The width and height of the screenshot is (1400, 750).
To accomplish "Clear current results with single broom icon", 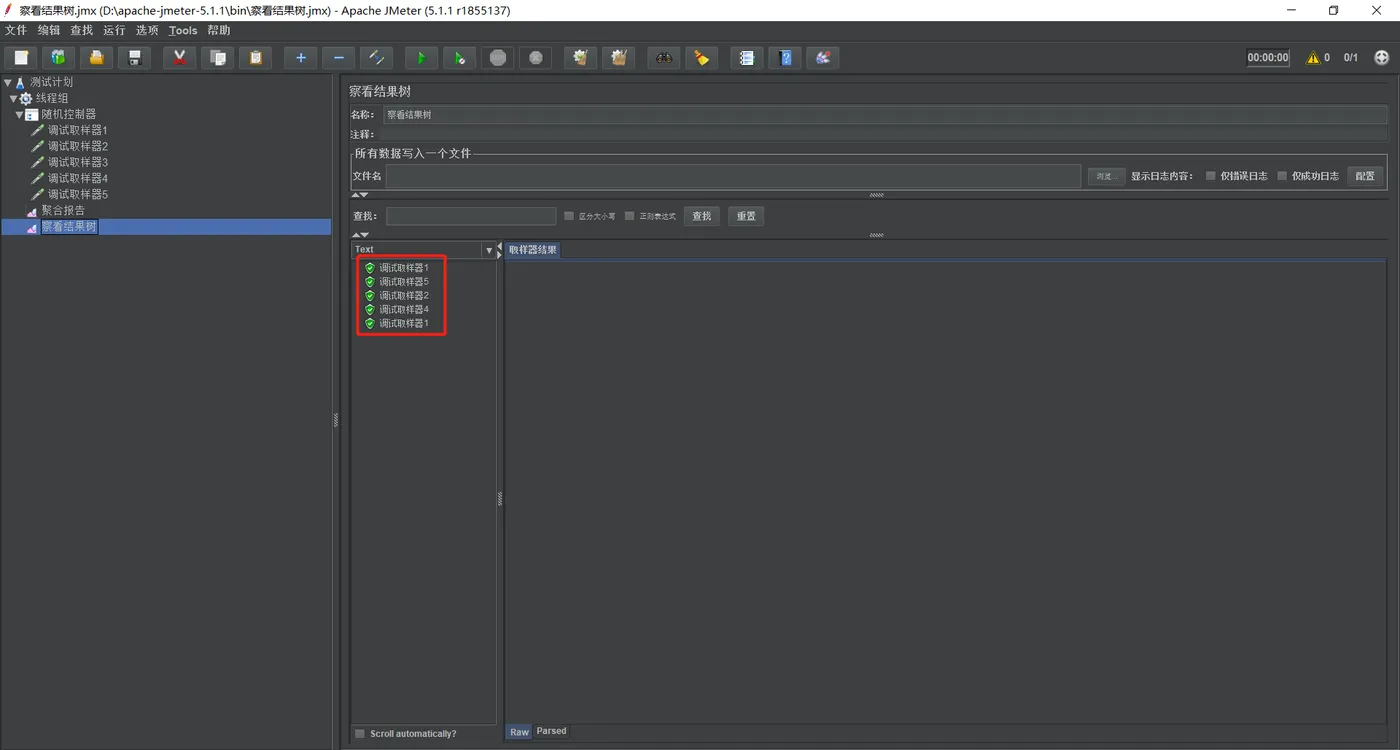I will coord(580,58).
